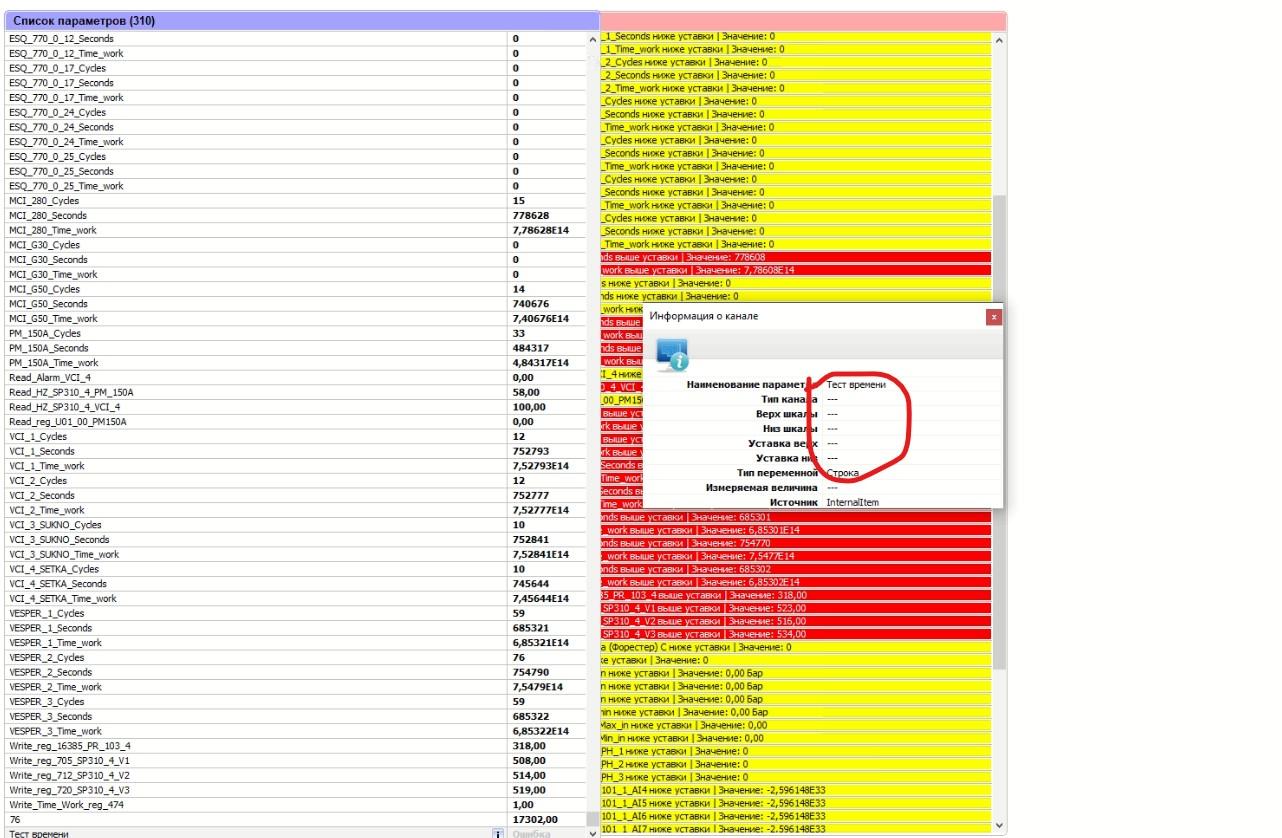Select the VCI_4_SETKA_Seconds parameter
The width and height of the screenshot is (1282, 838).
pos(295,584)
